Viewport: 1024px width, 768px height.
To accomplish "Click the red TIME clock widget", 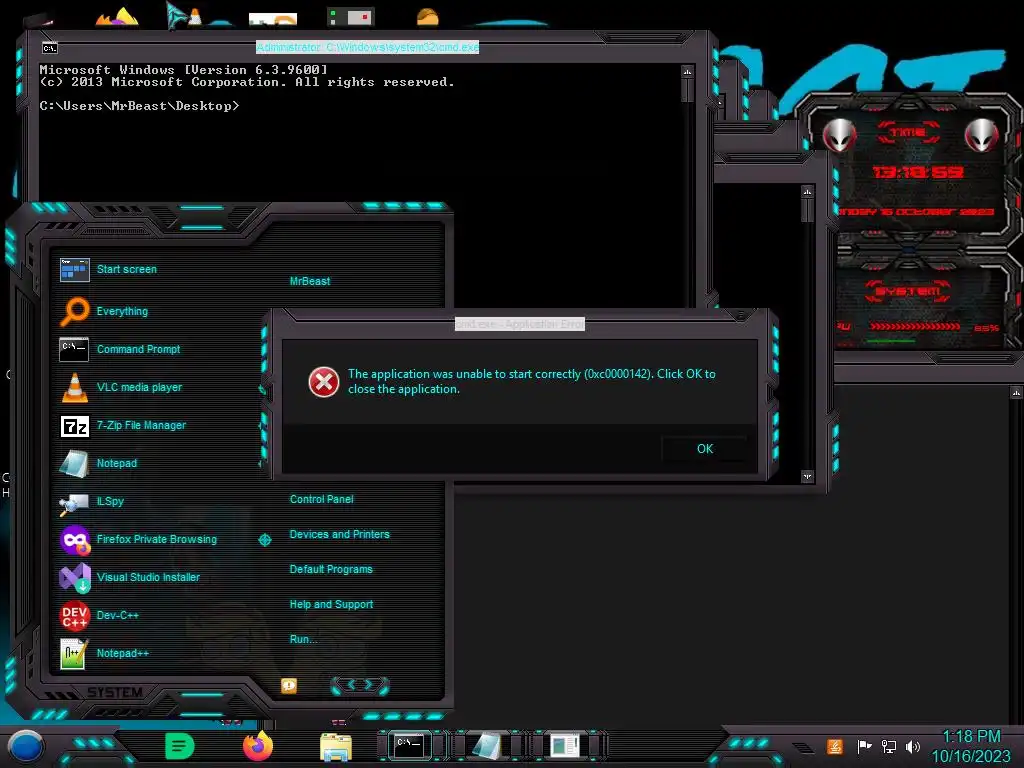I will [x=908, y=171].
